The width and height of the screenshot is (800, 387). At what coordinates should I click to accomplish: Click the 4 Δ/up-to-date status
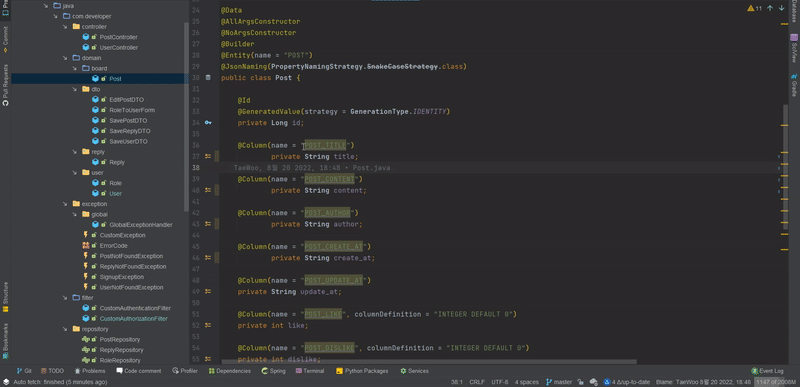pos(627,382)
